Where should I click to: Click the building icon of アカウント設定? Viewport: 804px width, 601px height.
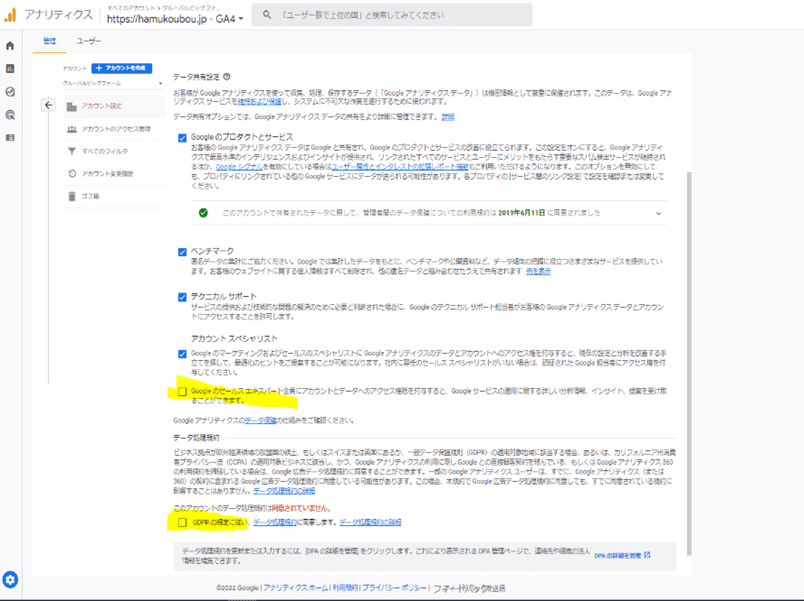tap(72, 106)
